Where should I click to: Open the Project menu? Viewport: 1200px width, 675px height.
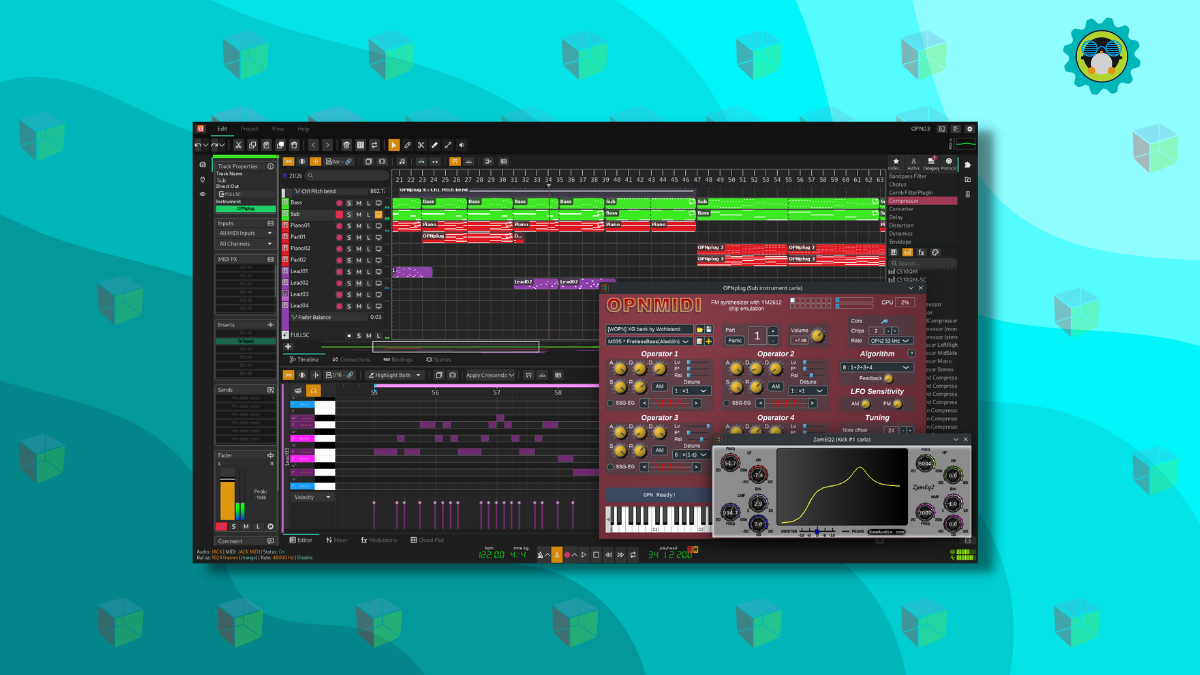[249, 128]
